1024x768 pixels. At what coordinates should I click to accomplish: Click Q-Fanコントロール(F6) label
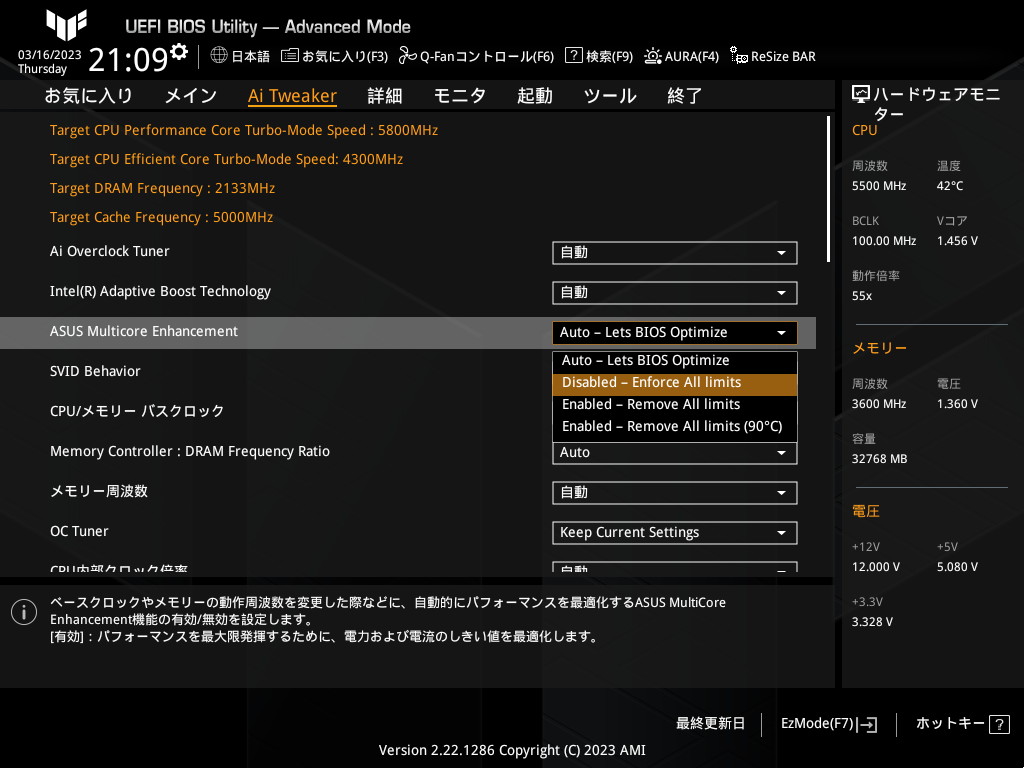(487, 57)
